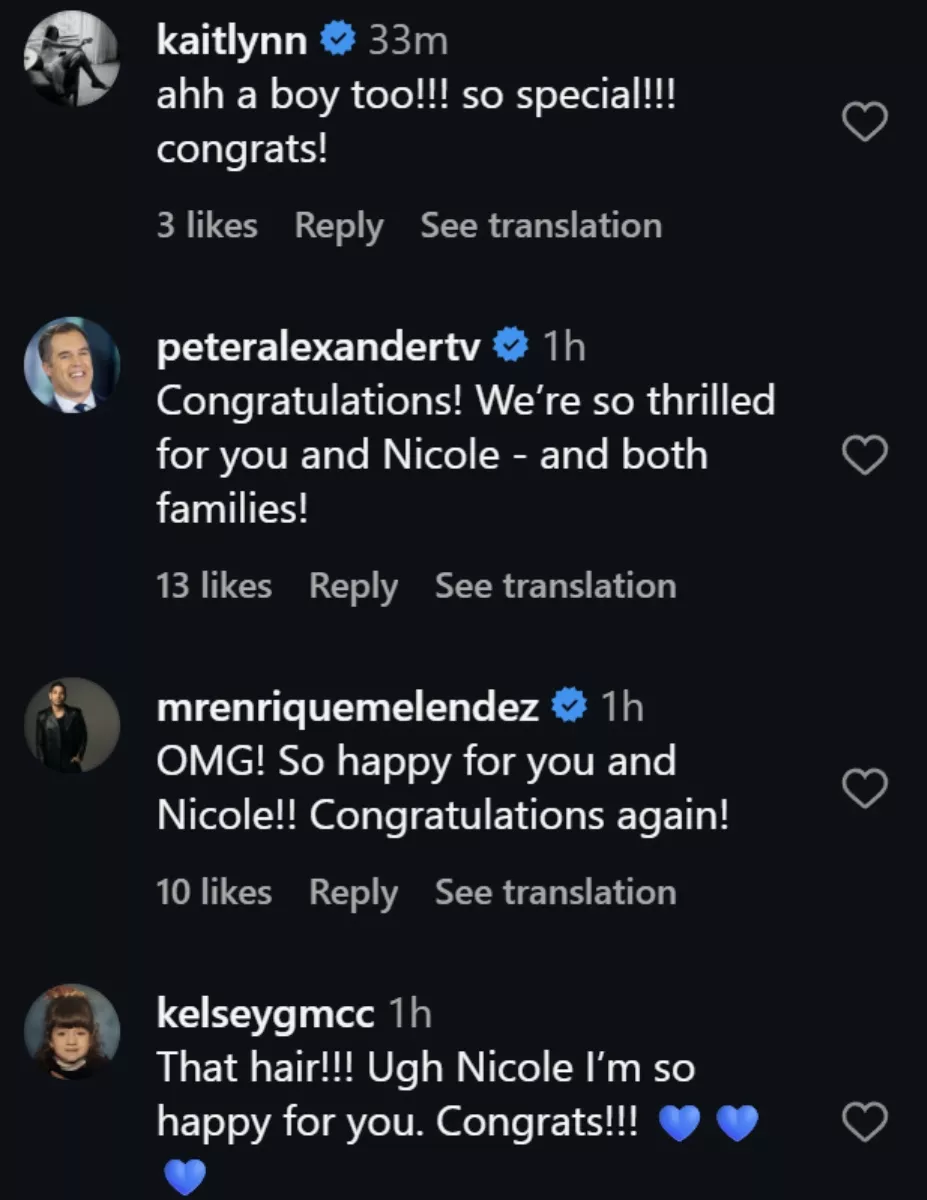Image resolution: width=927 pixels, height=1200 pixels.
Task: Open mrenriquemelendez's profile photo
Action: pos(71,725)
